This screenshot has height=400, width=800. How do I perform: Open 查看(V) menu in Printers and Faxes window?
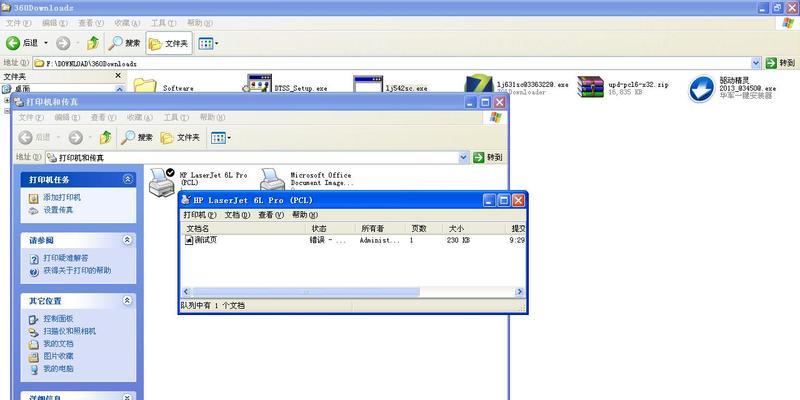click(104, 117)
